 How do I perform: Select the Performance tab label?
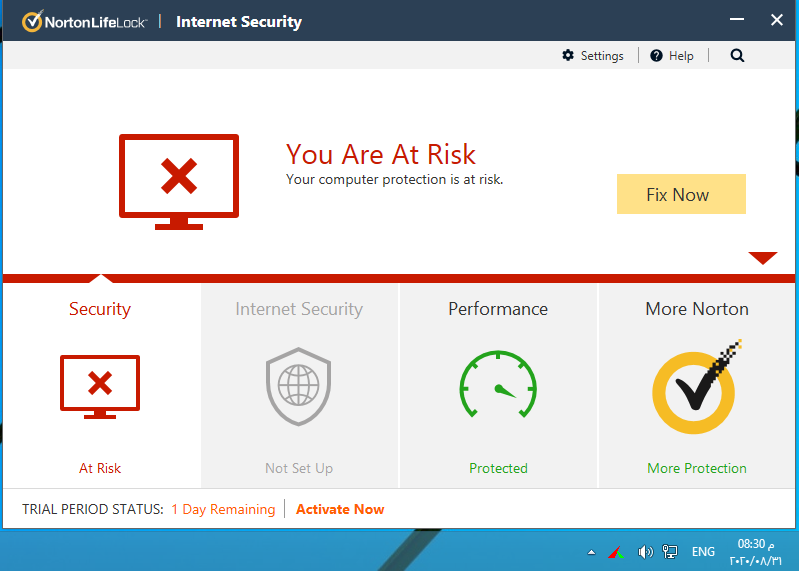click(498, 309)
